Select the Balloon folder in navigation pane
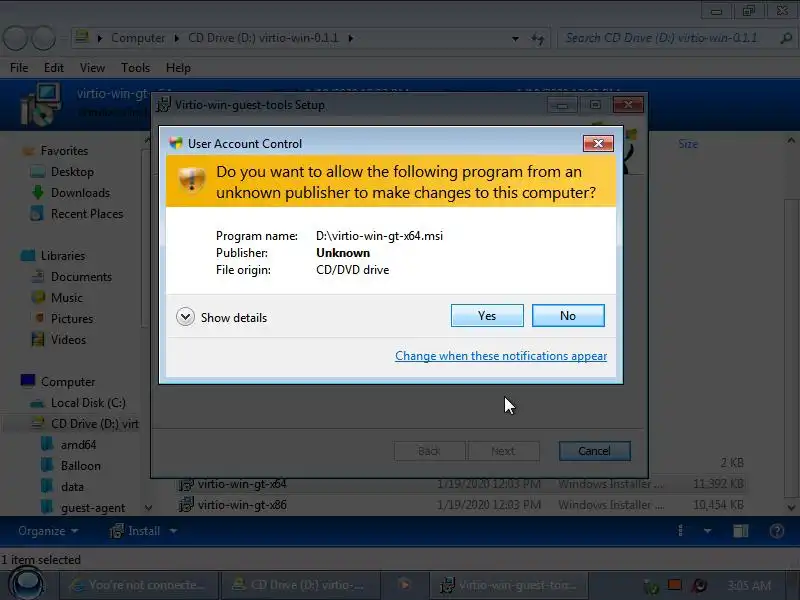Screen dimensions: 800x600 [x=81, y=466]
